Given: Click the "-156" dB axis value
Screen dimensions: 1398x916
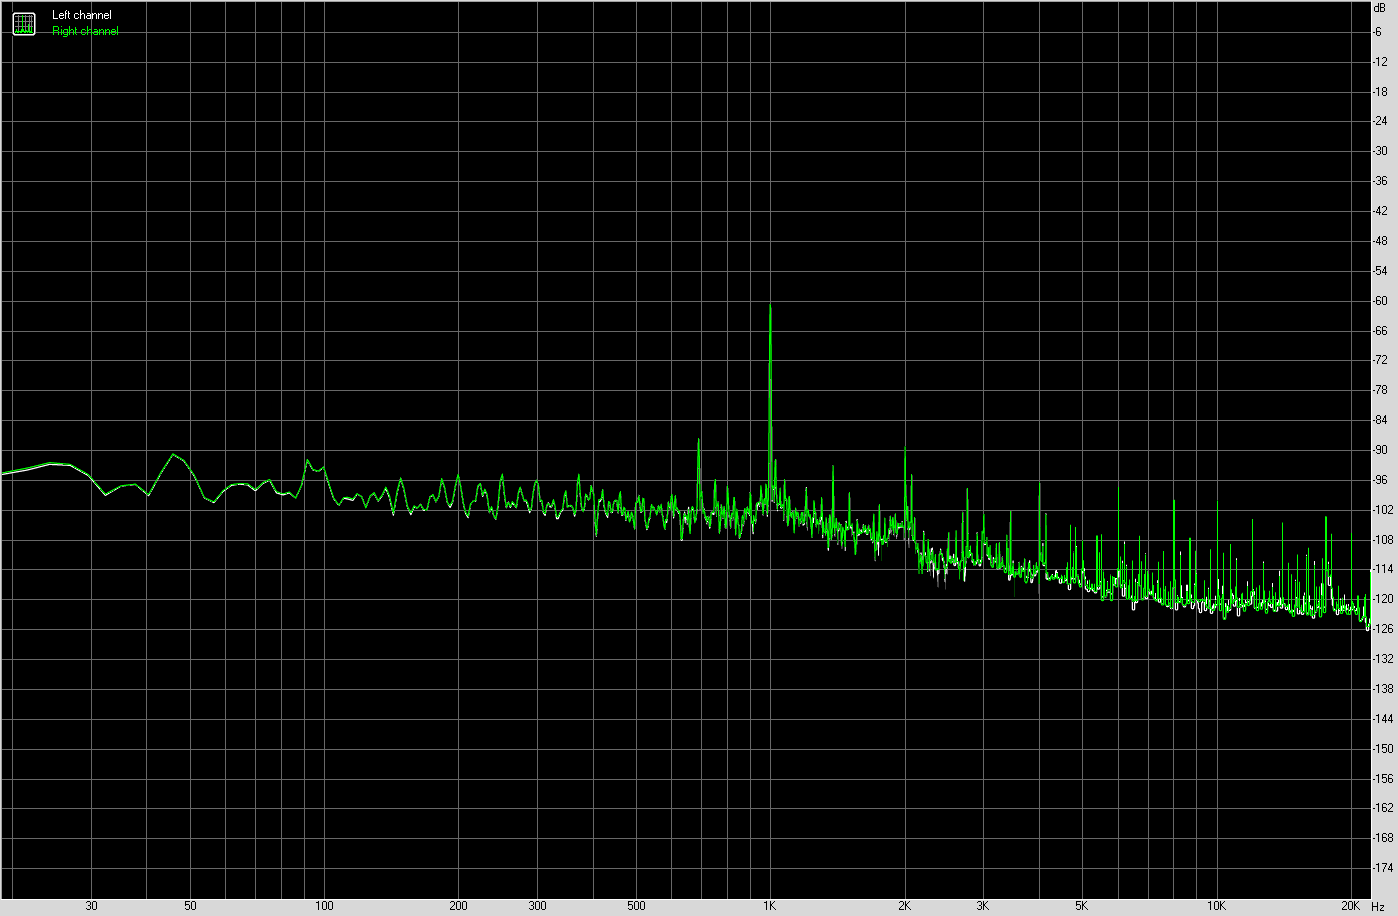Looking at the screenshot, I should click(1383, 778).
